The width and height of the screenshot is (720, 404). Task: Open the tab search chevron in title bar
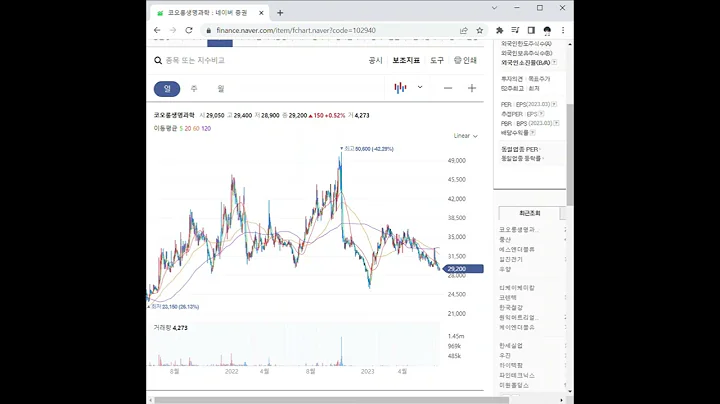(494, 8)
